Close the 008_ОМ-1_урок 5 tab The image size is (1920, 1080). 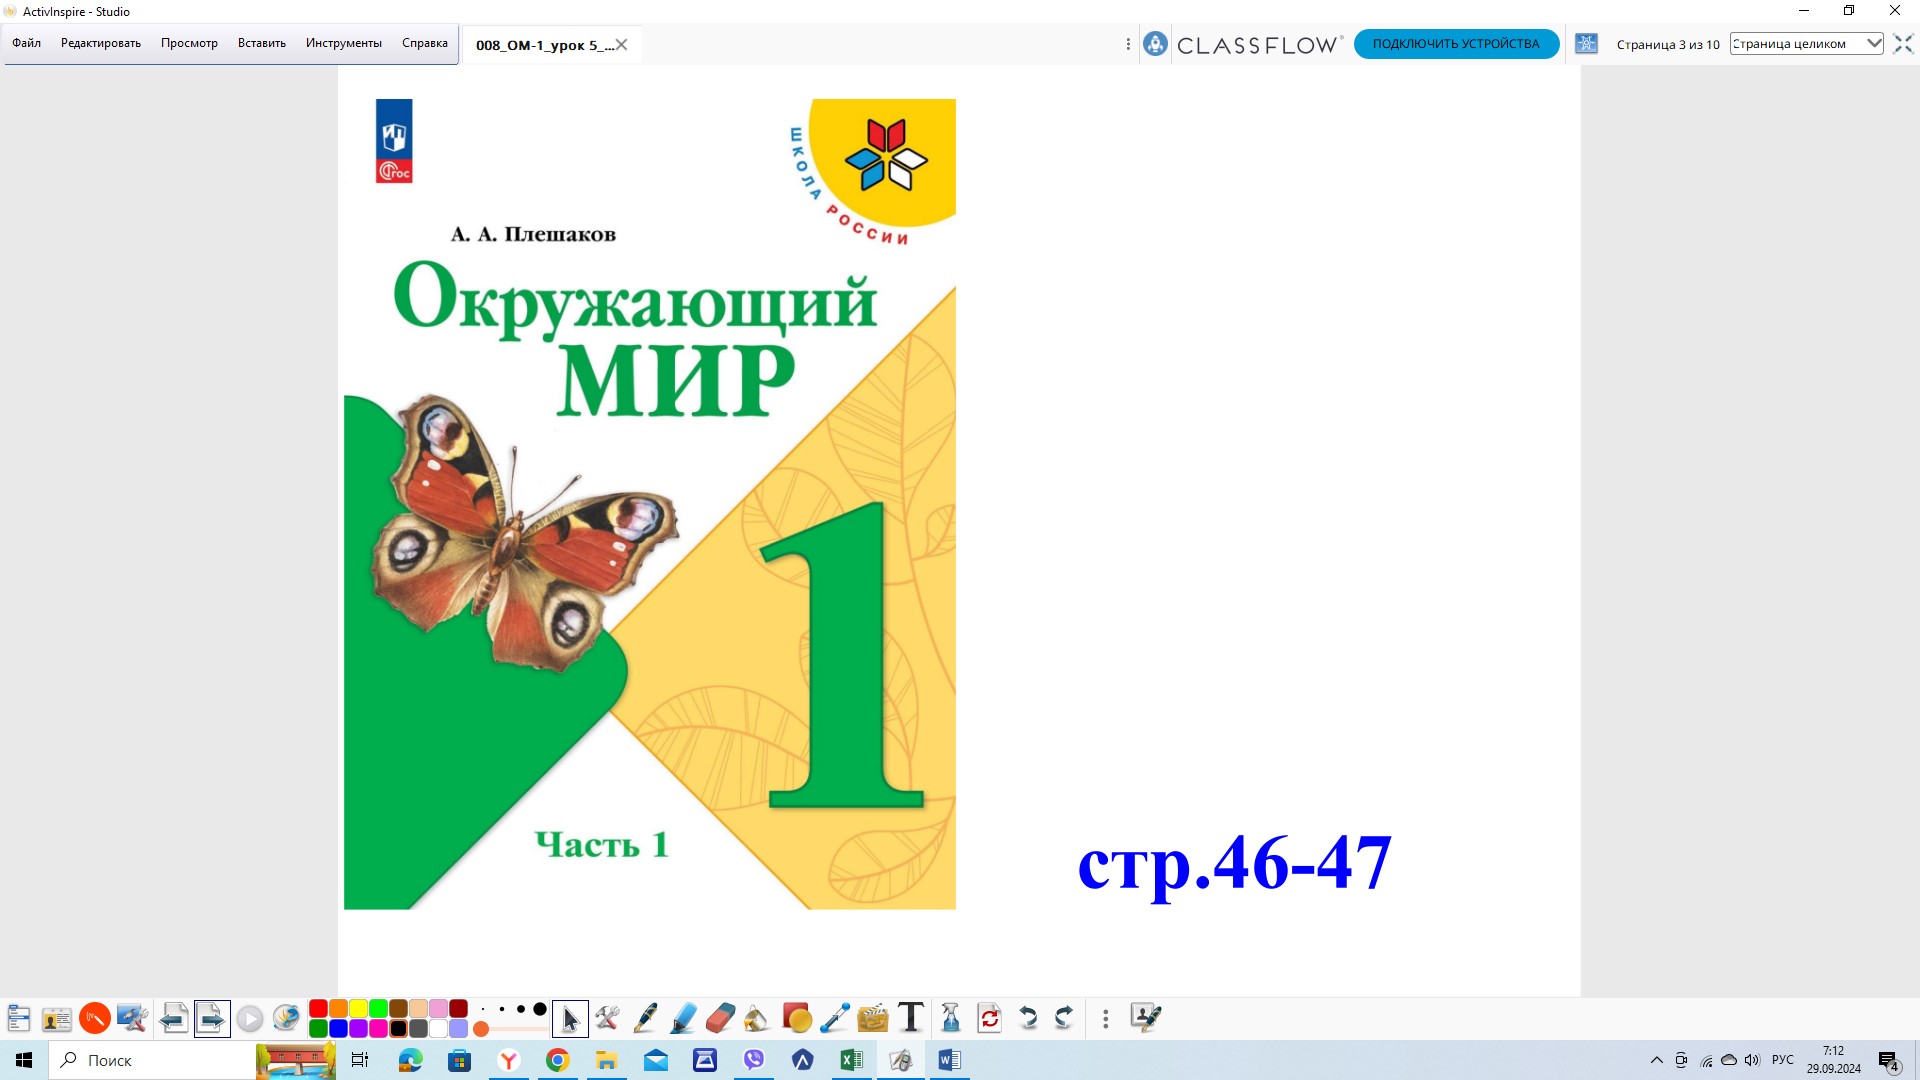[621, 44]
